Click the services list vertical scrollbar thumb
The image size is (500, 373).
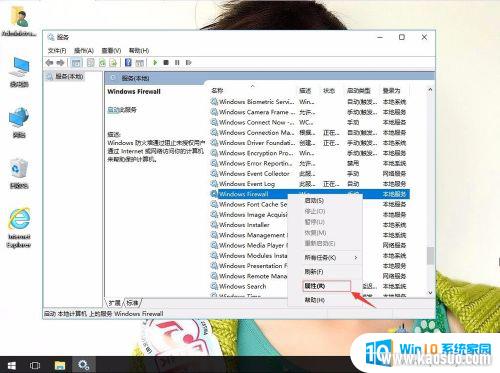click(x=430, y=256)
